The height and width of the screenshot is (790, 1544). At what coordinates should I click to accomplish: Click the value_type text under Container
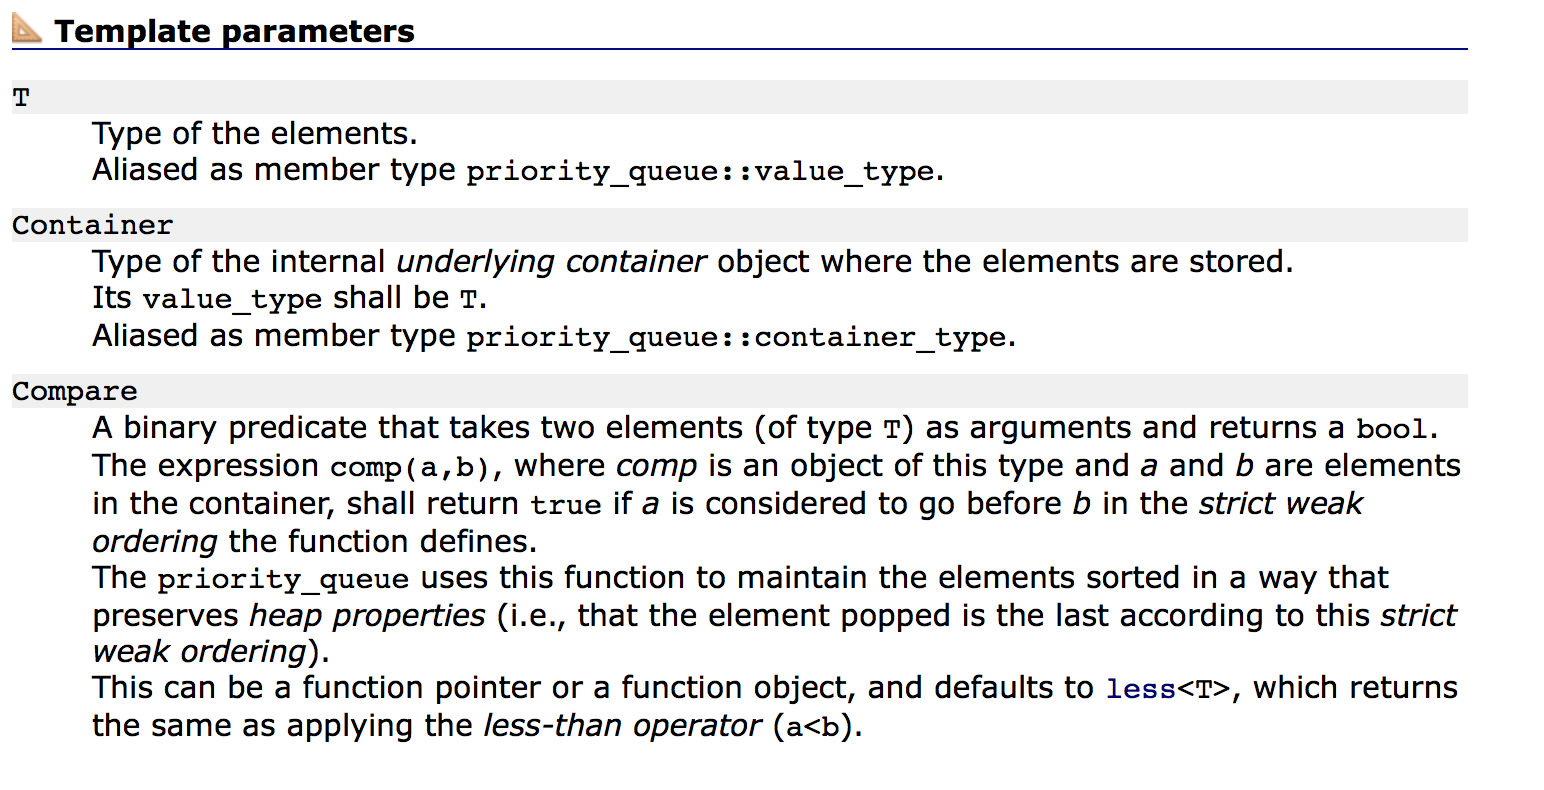(x=232, y=300)
